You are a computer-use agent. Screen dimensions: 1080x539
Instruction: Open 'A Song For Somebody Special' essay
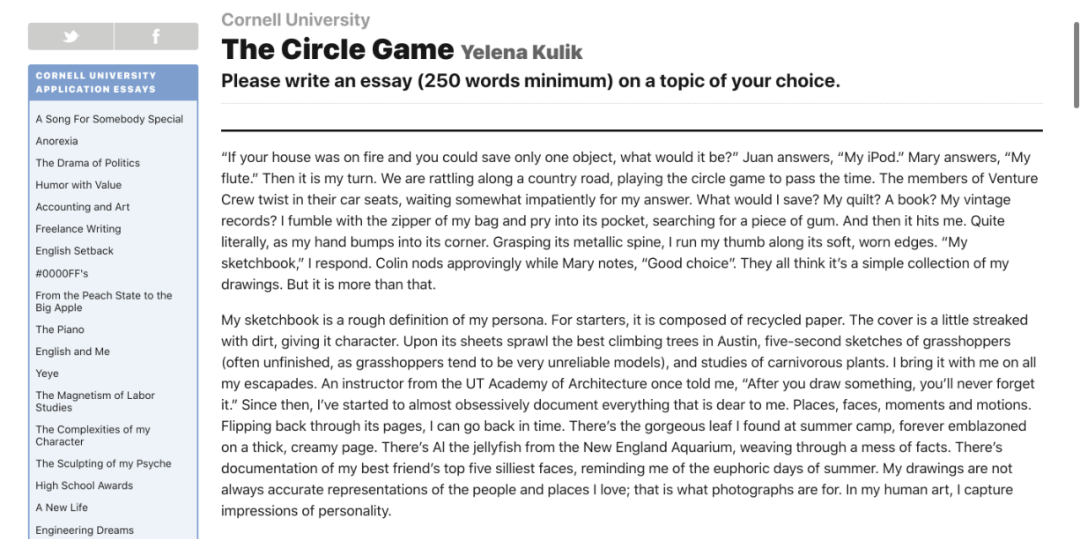pos(109,119)
